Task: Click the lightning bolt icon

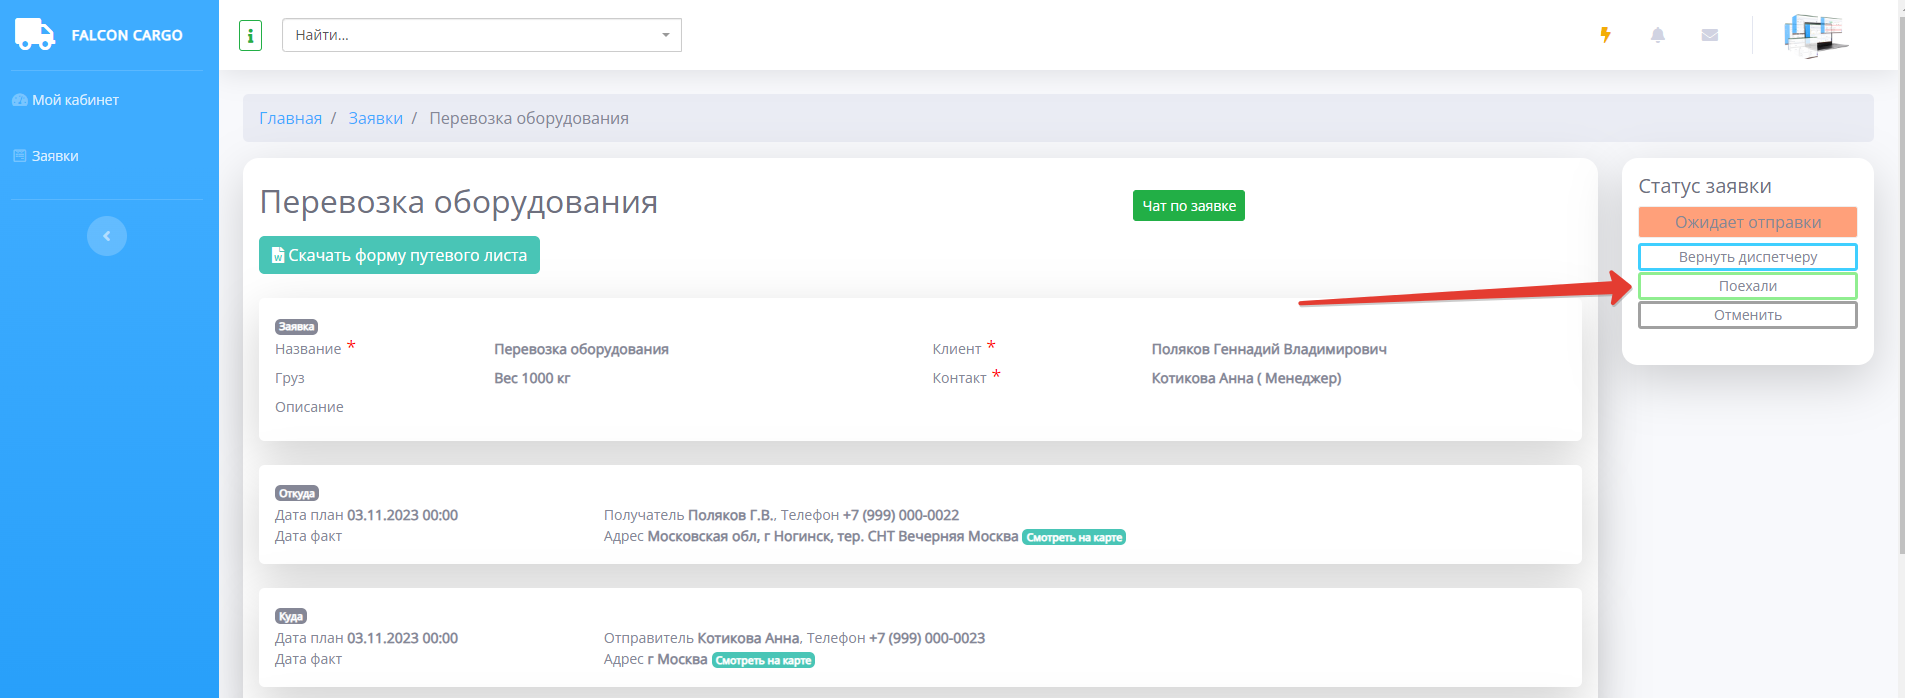Action: 1605,35
